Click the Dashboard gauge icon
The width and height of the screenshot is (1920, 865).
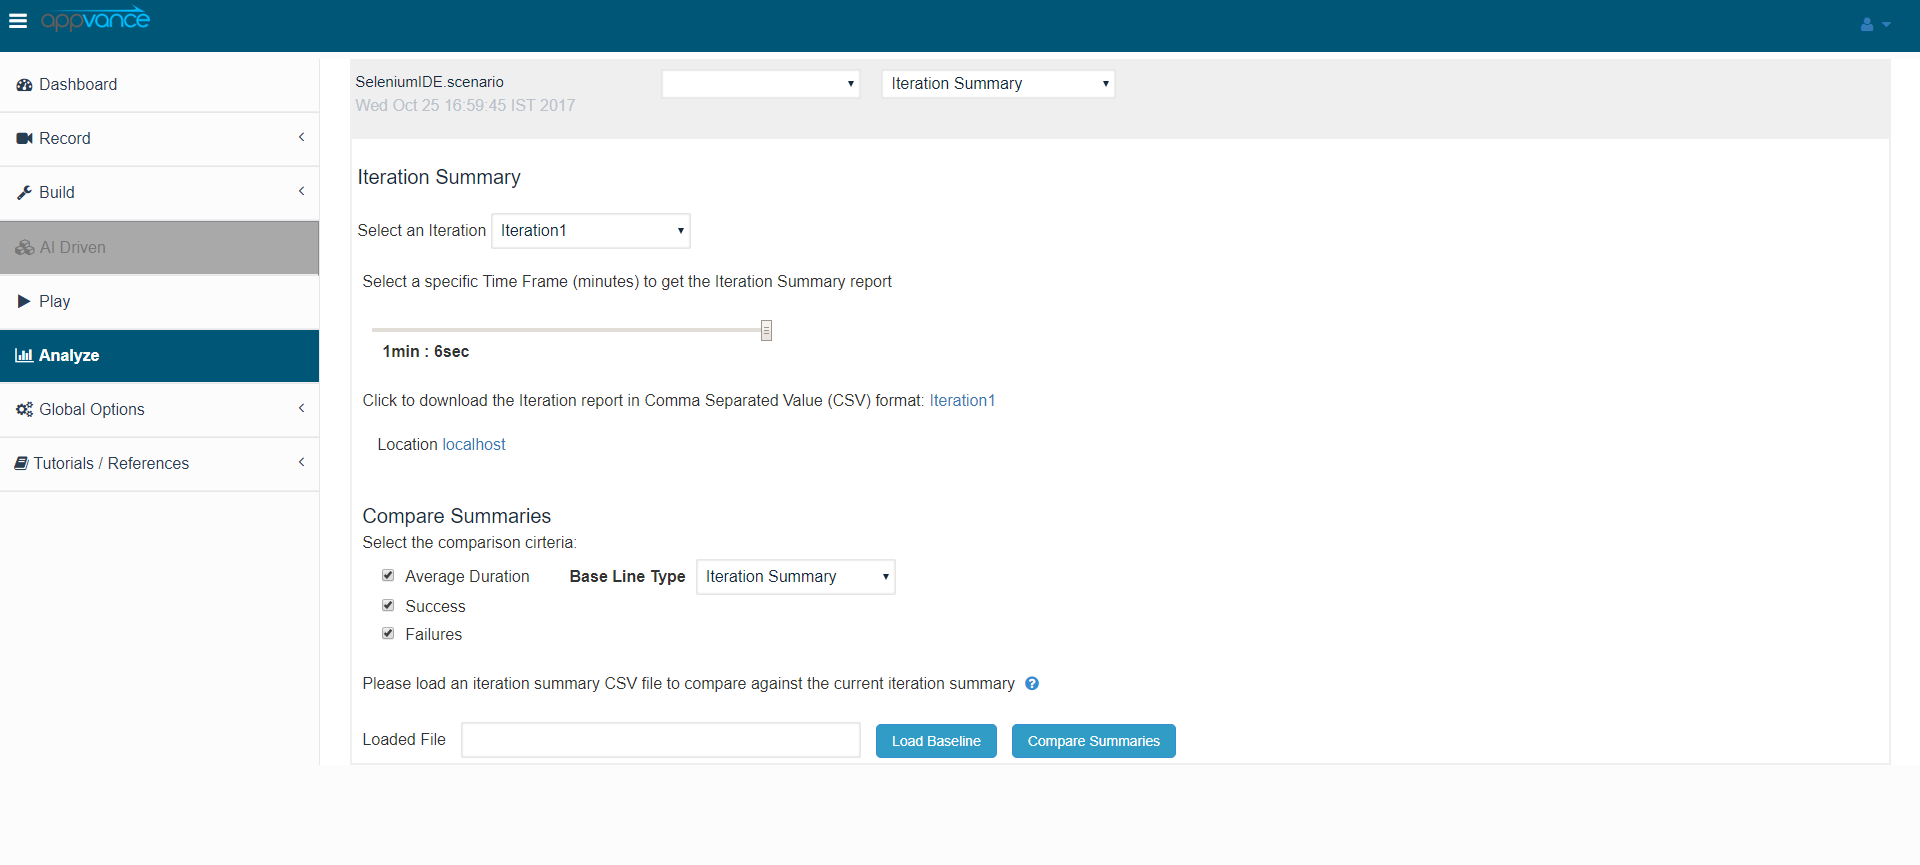tap(25, 85)
